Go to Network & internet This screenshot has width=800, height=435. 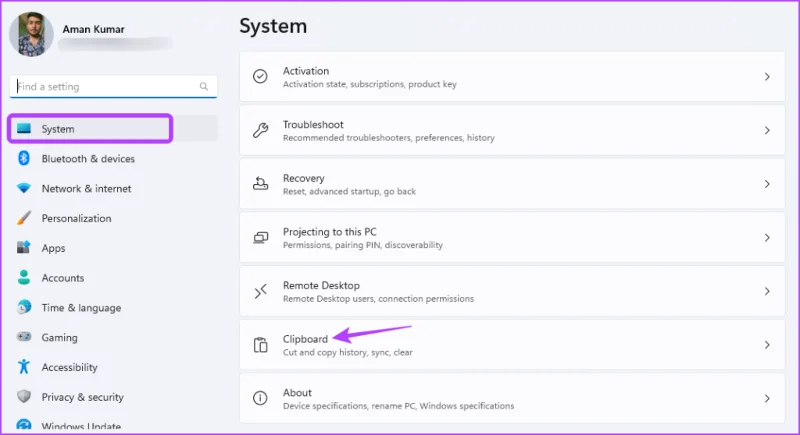[113, 188]
